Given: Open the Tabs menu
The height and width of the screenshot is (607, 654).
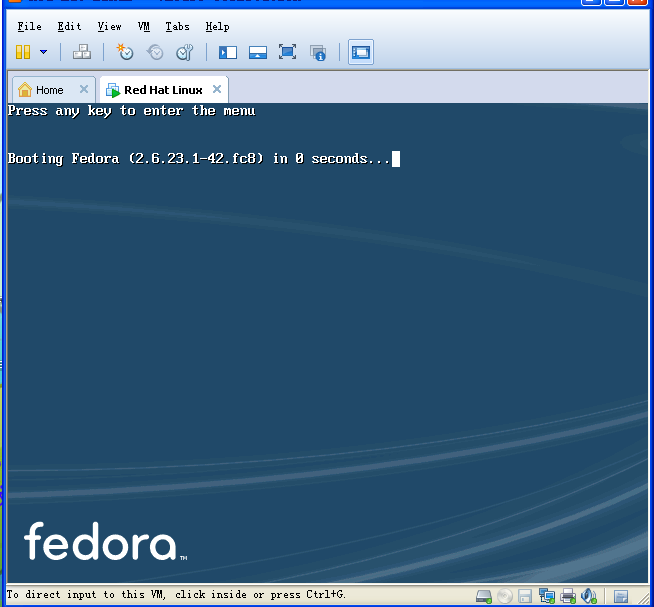Looking at the screenshot, I should pyautogui.click(x=177, y=27).
